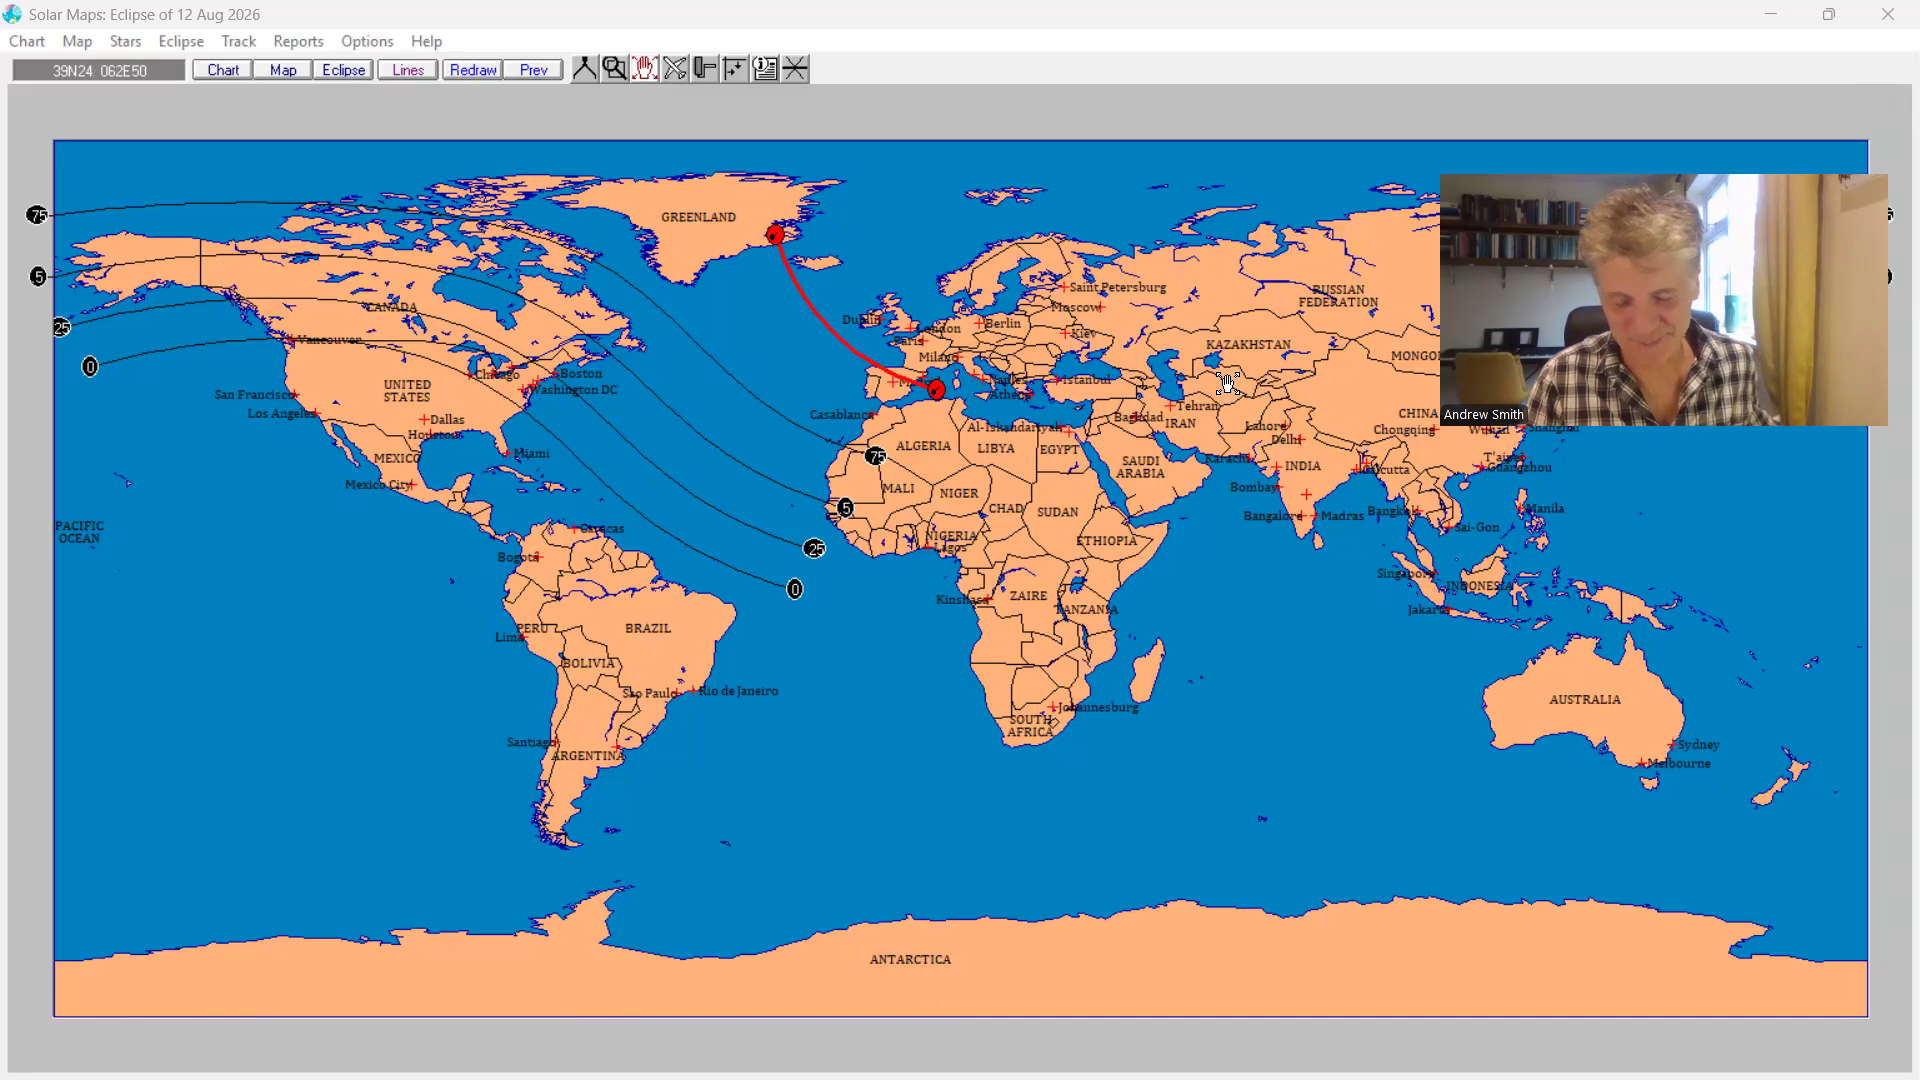Open the info list toolbar icon

[x=765, y=69]
